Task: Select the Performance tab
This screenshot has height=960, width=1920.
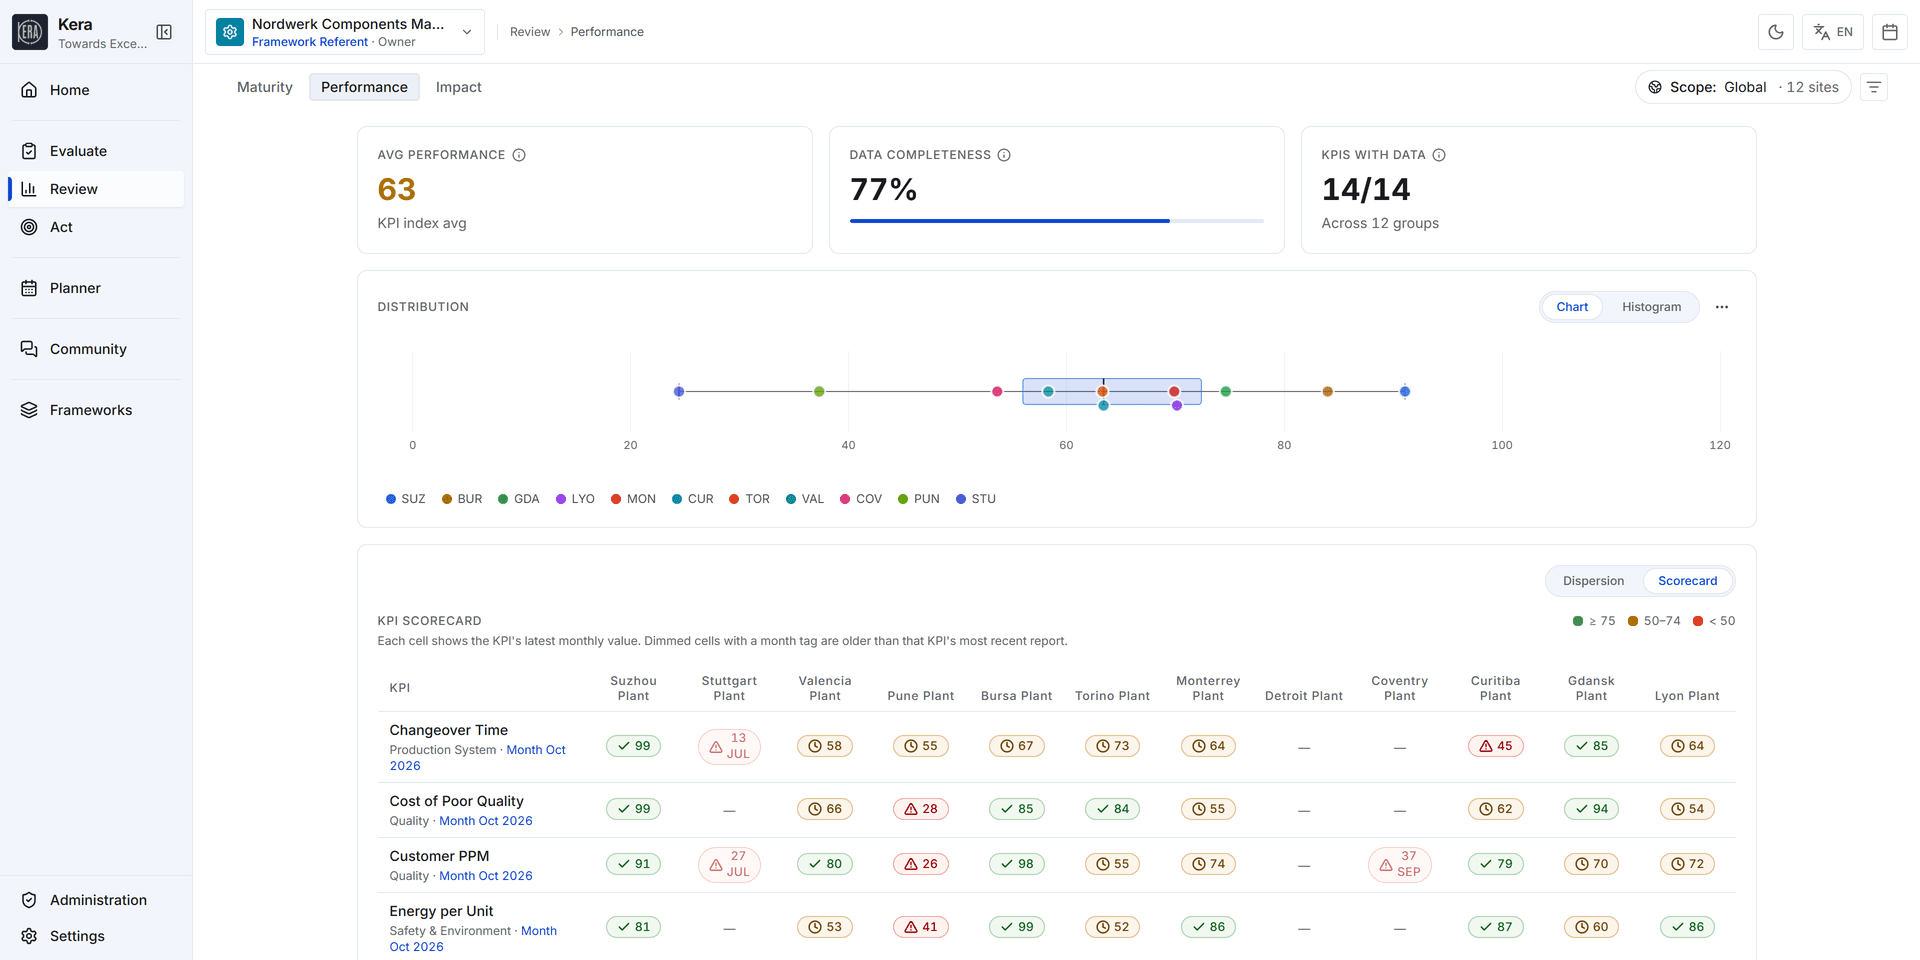Action: click(x=364, y=87)
